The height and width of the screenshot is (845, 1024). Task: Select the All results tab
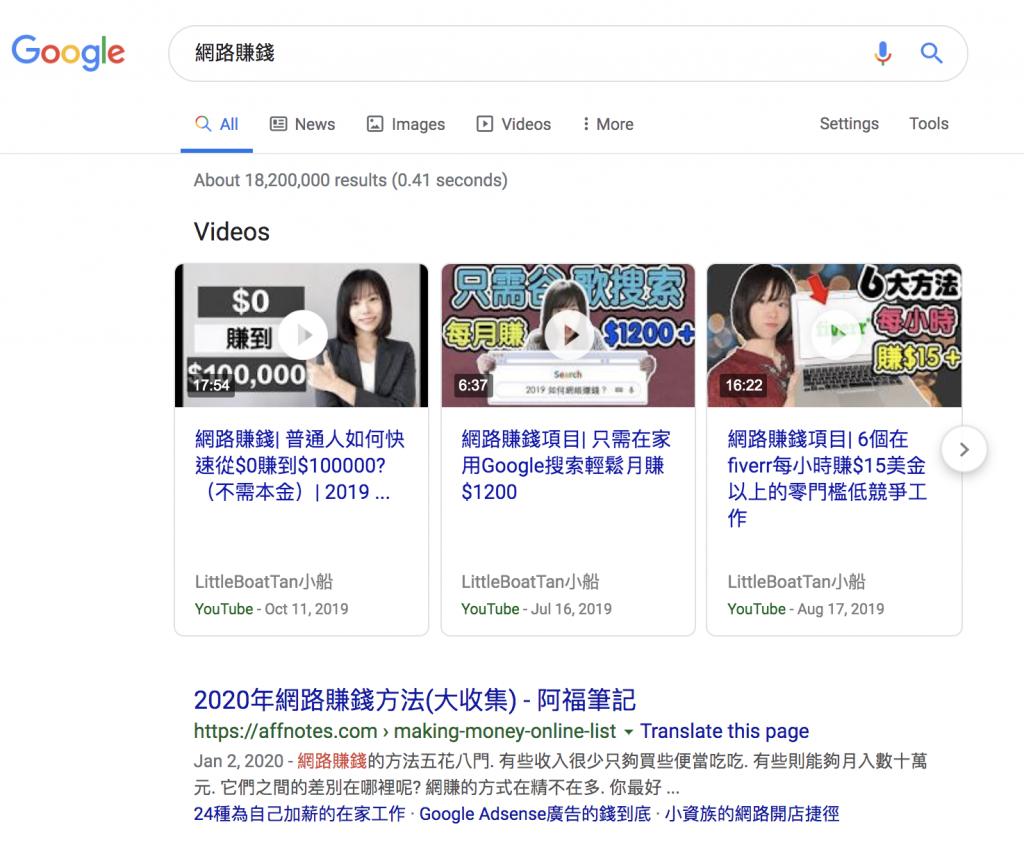(x=217, y=124)
